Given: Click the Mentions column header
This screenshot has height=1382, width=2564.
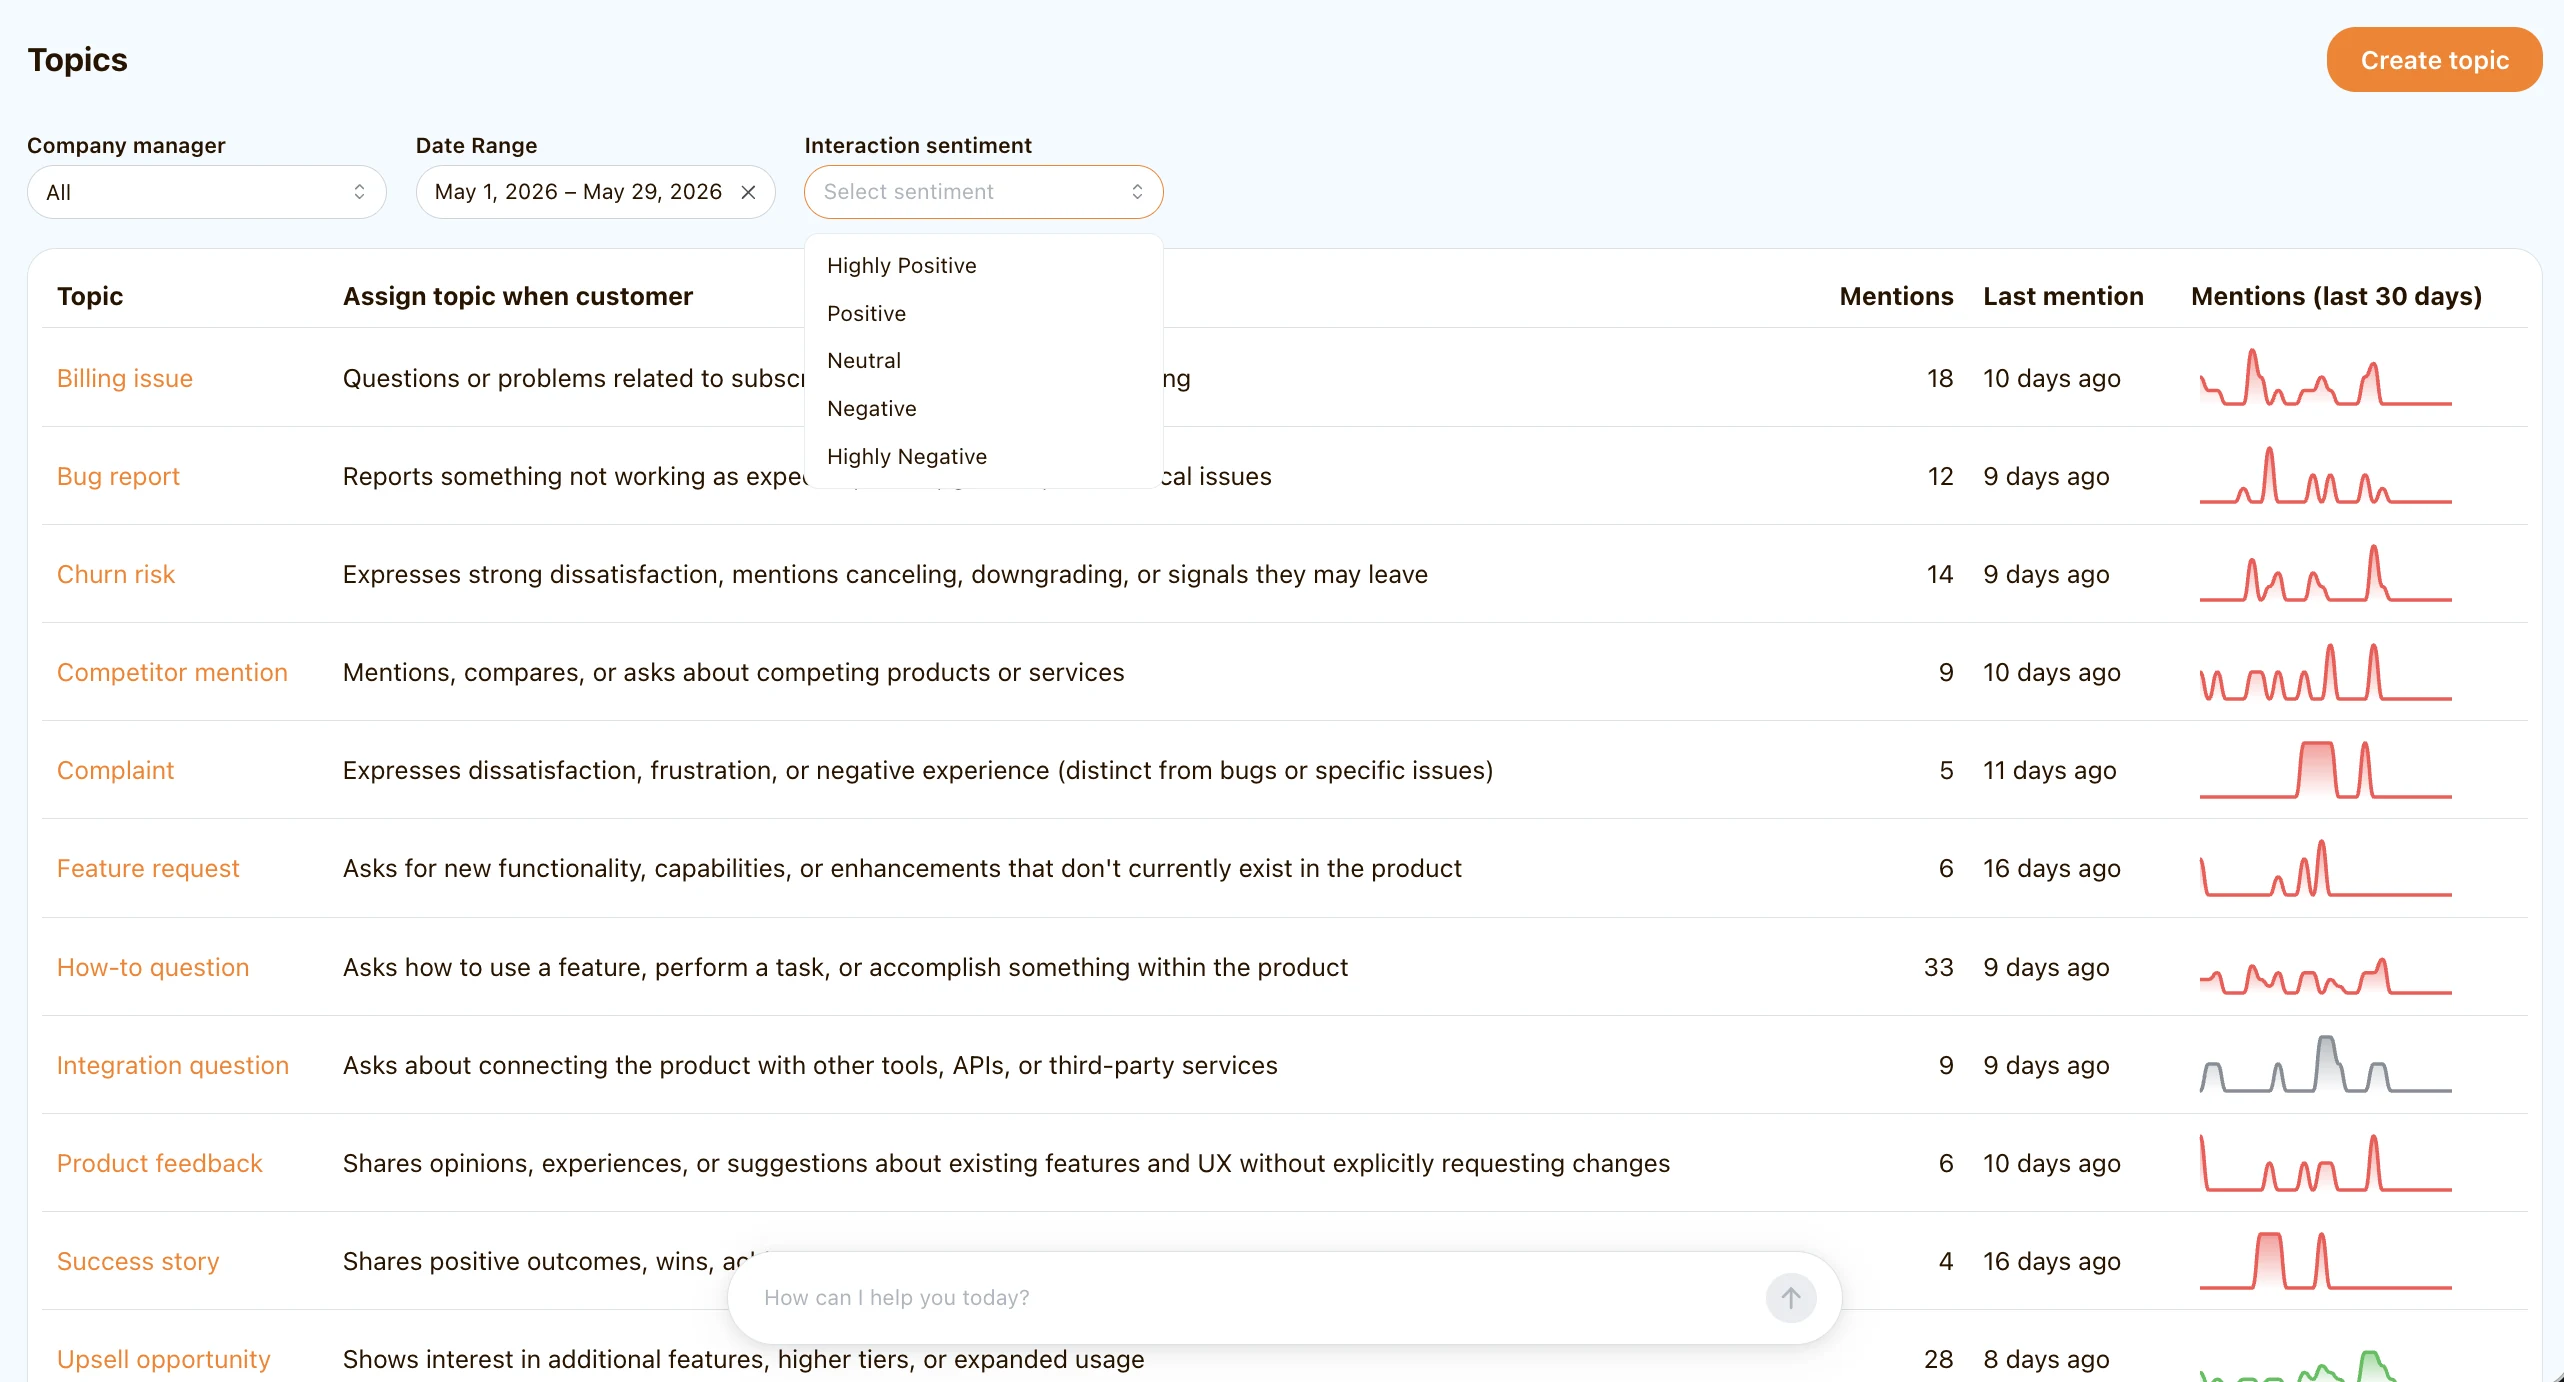Looking at the screenshot, I should click(1896, 296).
